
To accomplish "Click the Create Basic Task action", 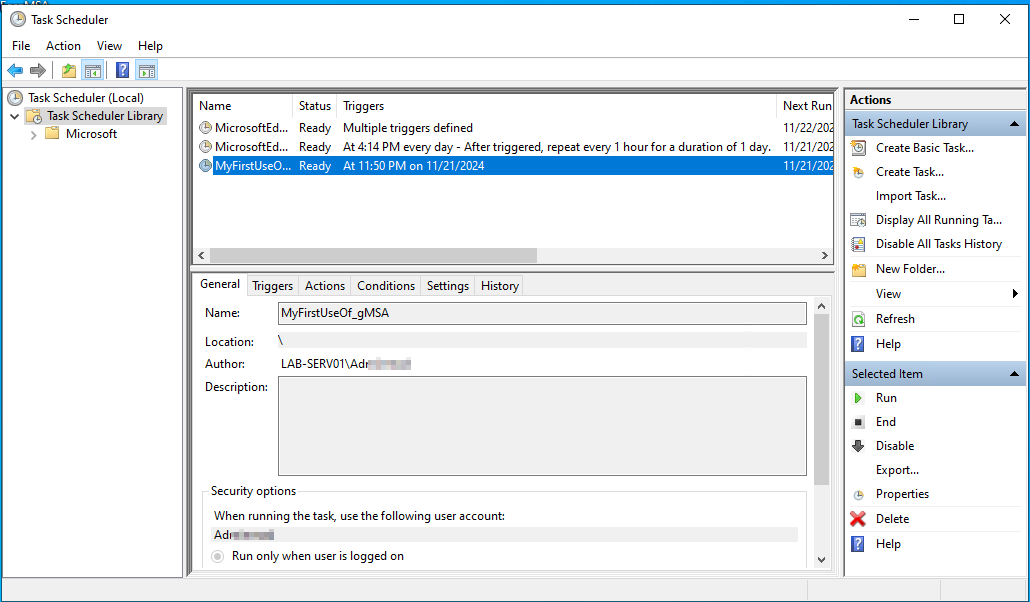I will tap(924, 148).
